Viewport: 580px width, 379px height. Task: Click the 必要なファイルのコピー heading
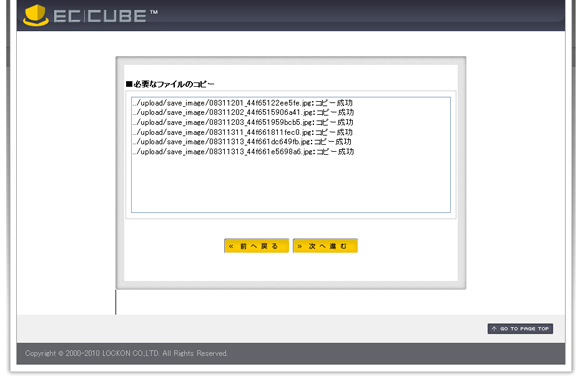174,84
